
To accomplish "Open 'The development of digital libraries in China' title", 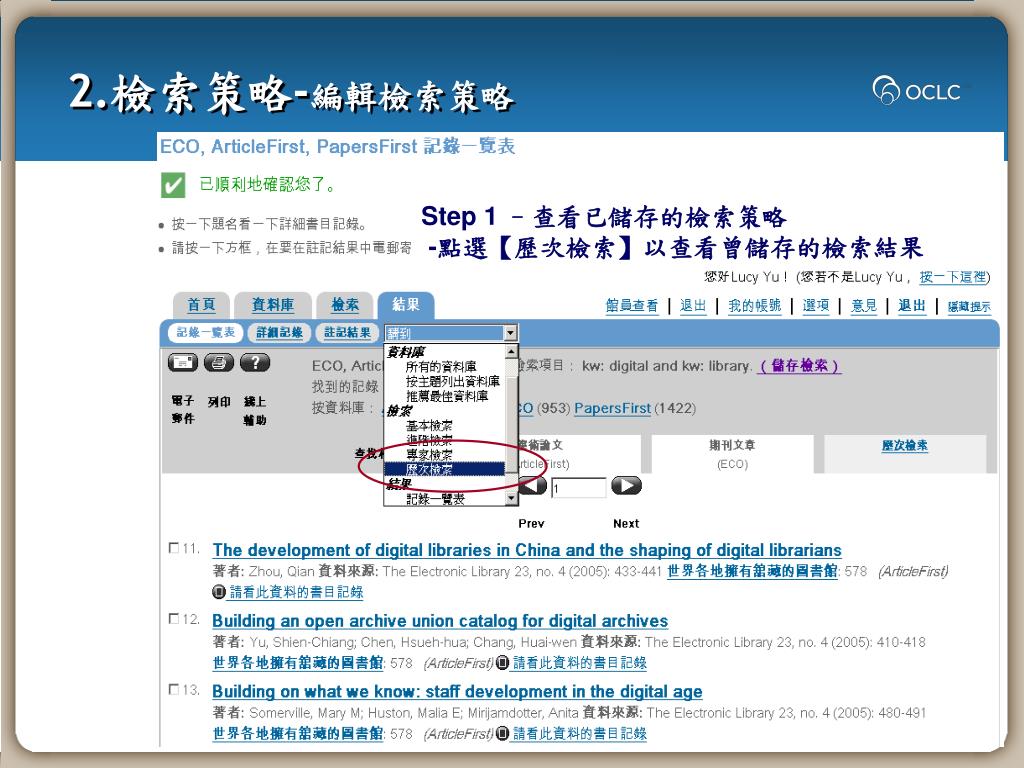I will coord(527,550).
